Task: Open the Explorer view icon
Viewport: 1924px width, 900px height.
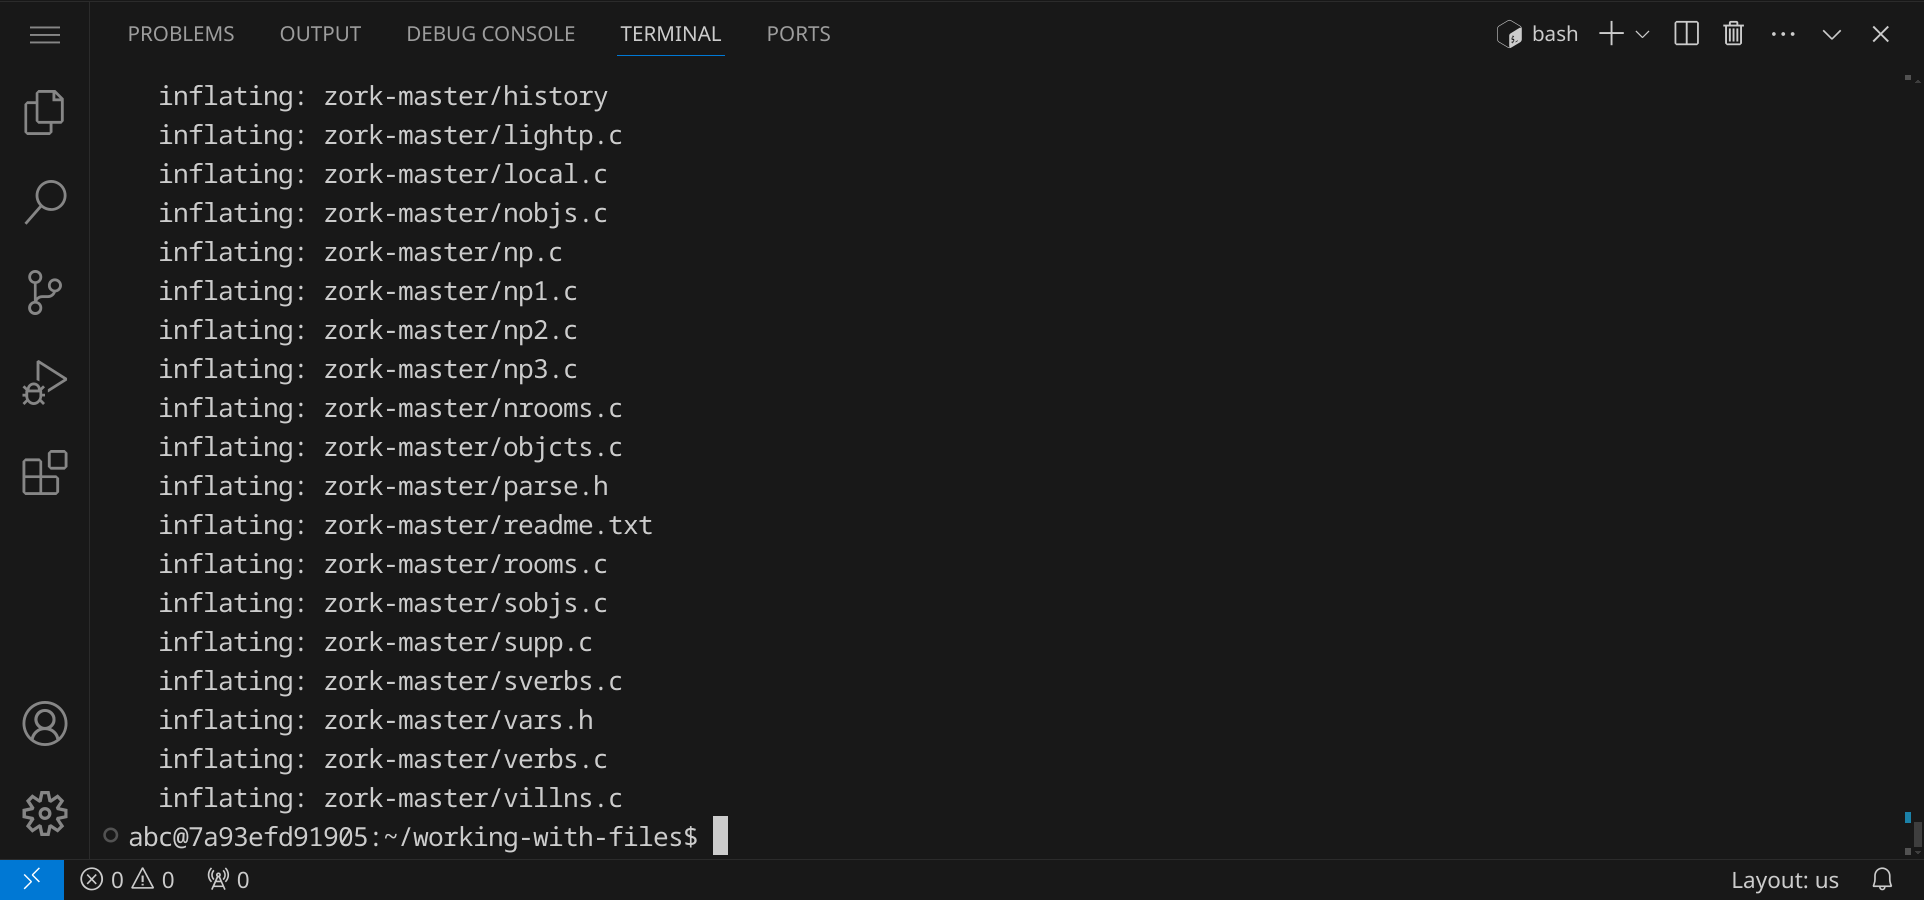Action: coord(44,112)
